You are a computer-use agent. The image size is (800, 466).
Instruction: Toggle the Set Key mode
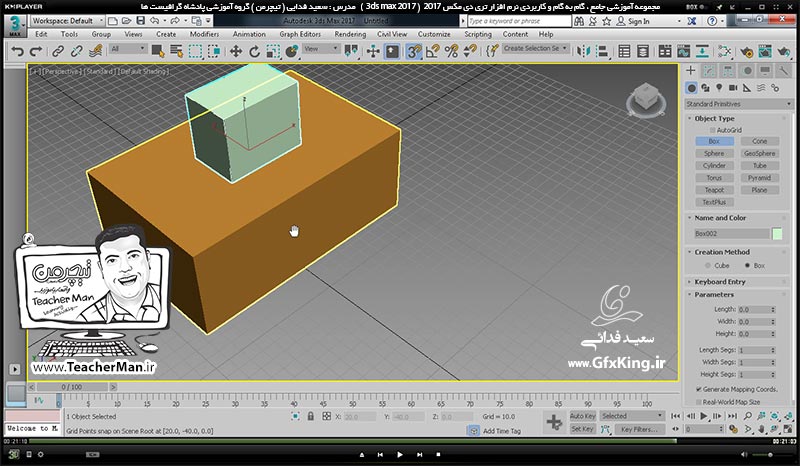[583, 429]
